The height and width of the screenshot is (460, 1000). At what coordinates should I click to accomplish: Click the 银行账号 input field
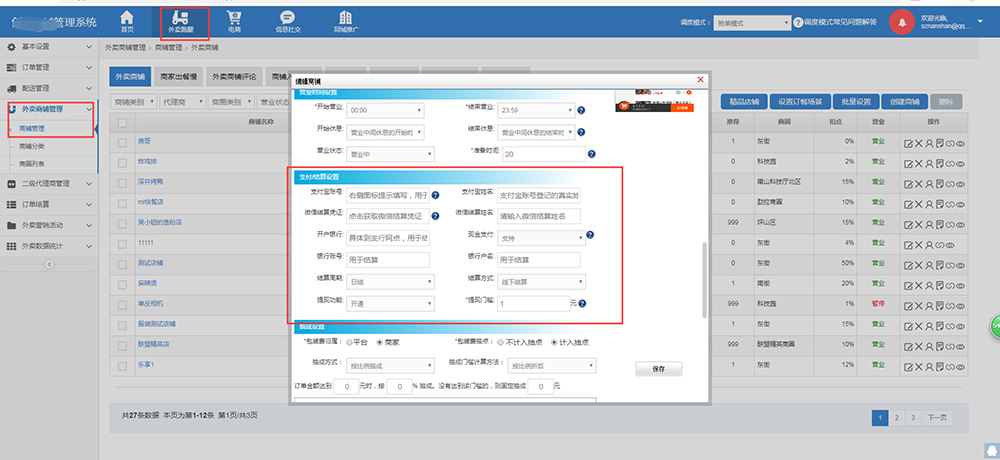(387, 260)
